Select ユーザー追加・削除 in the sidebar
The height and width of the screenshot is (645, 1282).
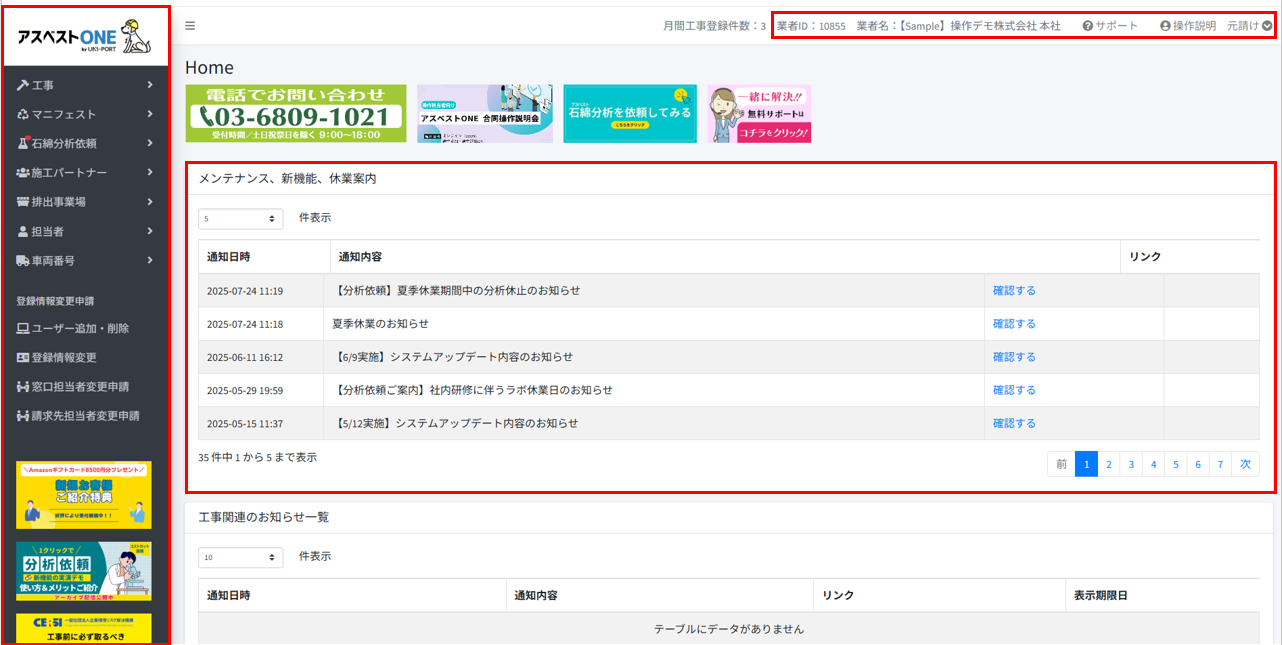pyautogui.click(x=73, y=328)
